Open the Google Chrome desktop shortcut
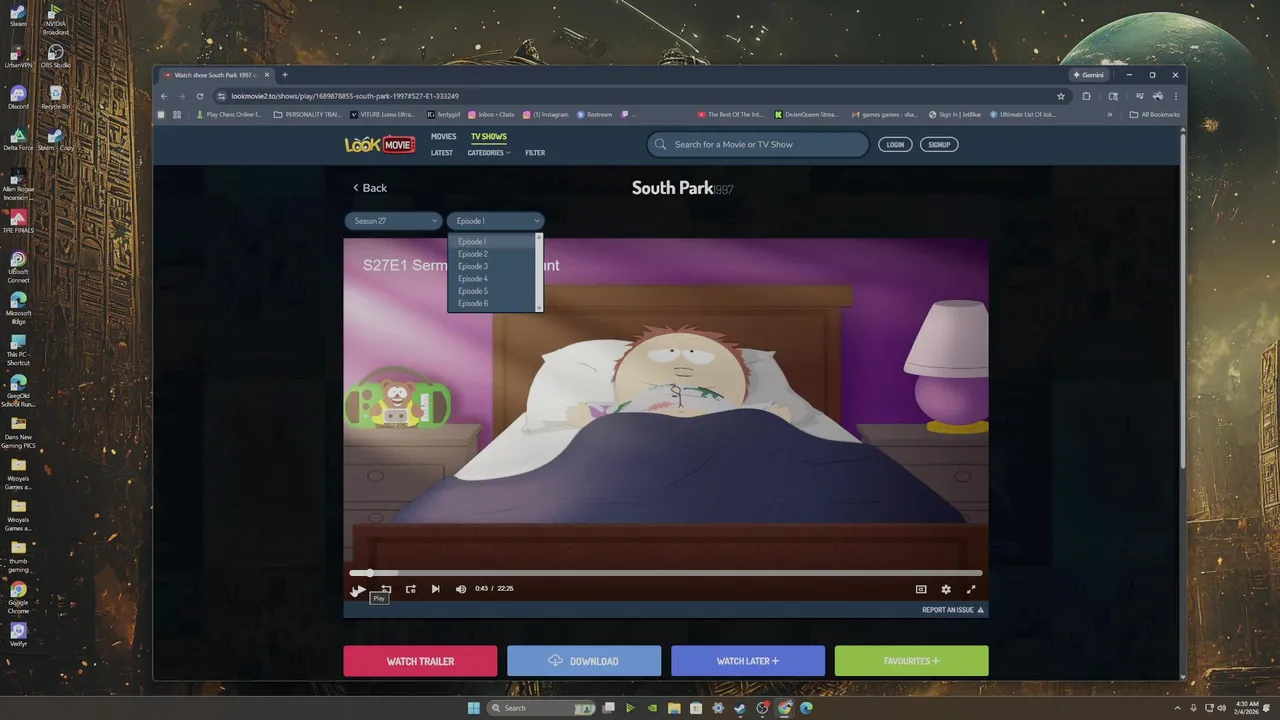The image size is (1280, 720). [18, 596]
